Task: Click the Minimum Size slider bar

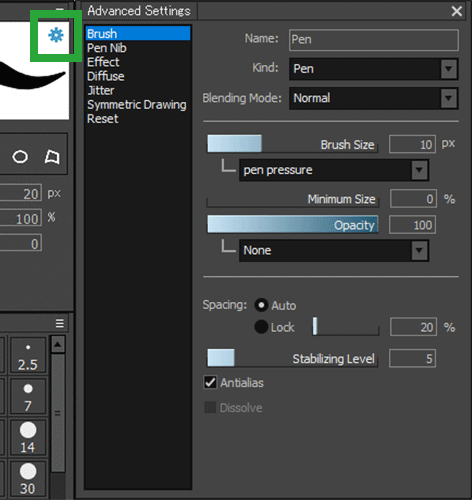Action: [x=292, y=199]
